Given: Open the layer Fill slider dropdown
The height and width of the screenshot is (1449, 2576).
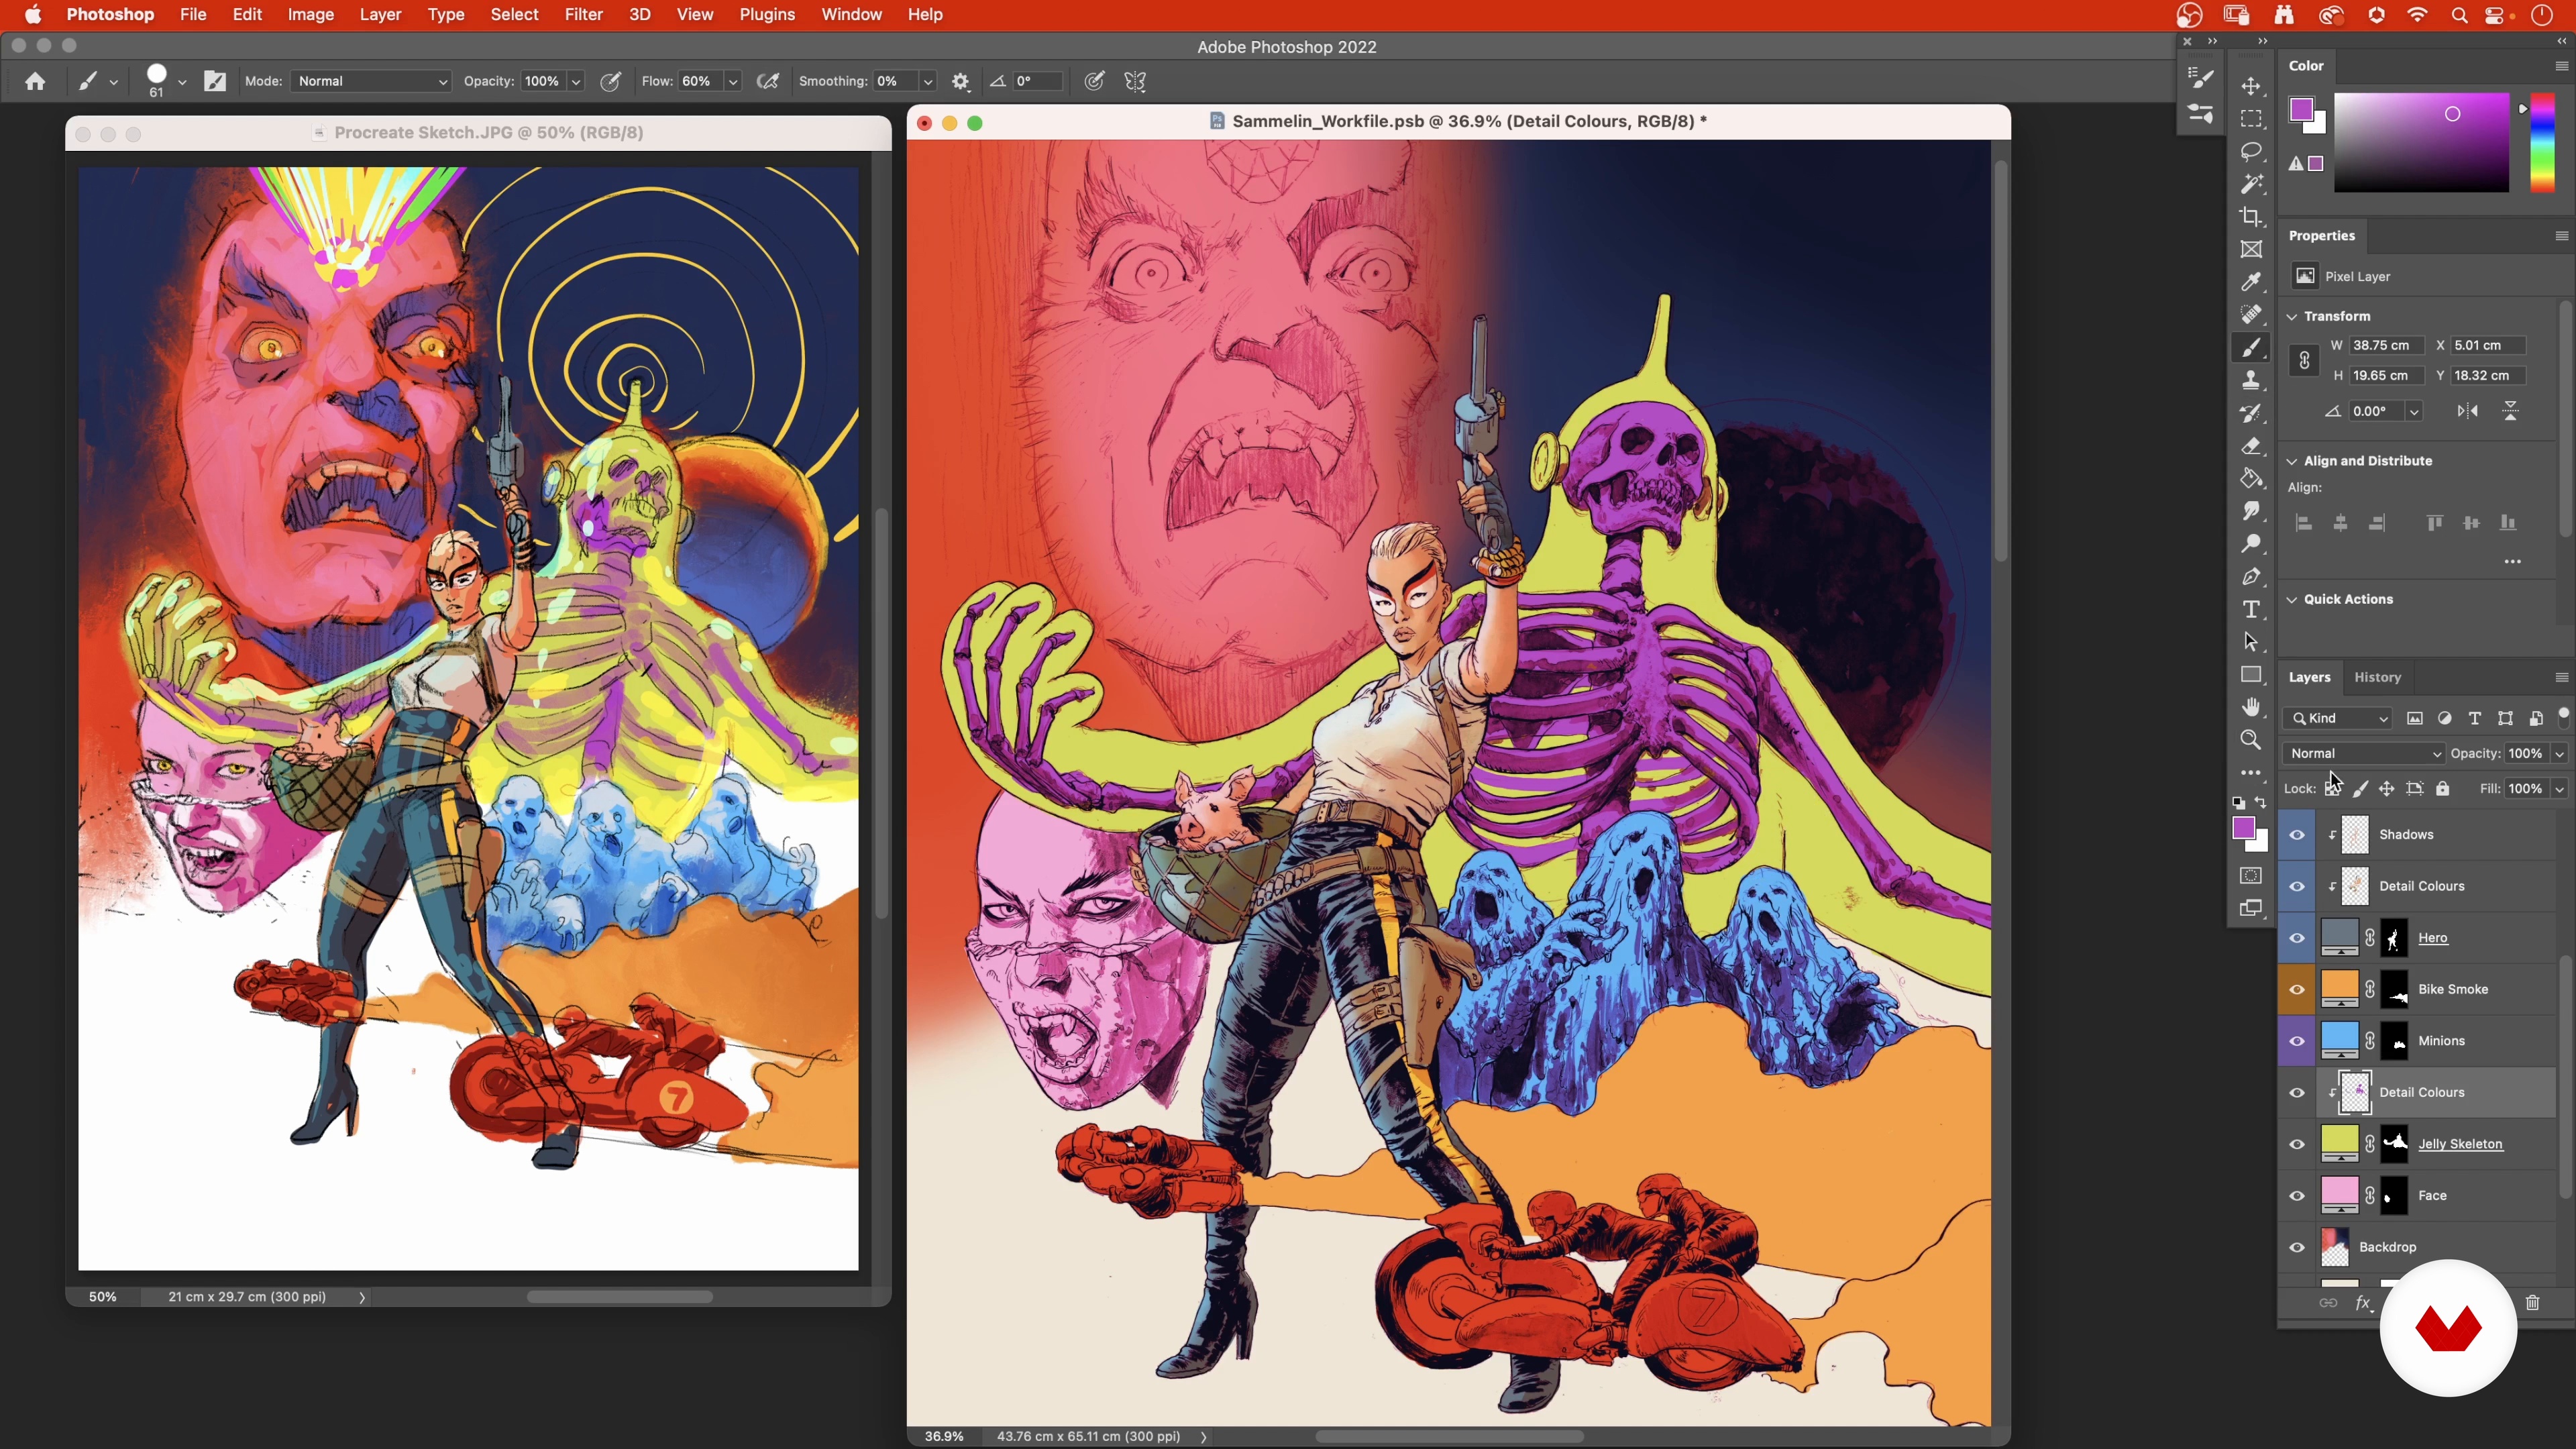Looking at the screenshot, I should pos(2559,789).
